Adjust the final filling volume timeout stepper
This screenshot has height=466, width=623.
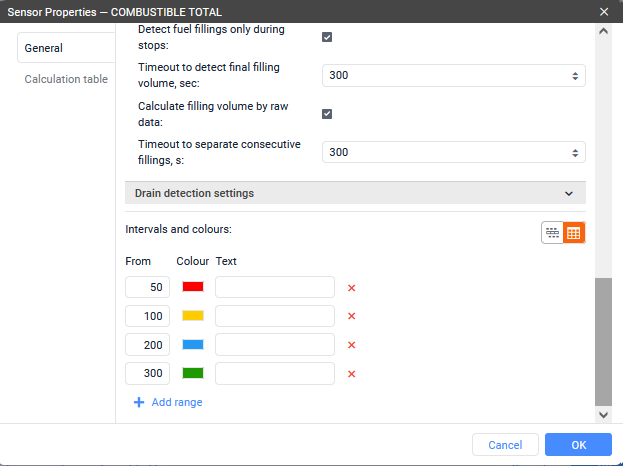click(575, 76)
